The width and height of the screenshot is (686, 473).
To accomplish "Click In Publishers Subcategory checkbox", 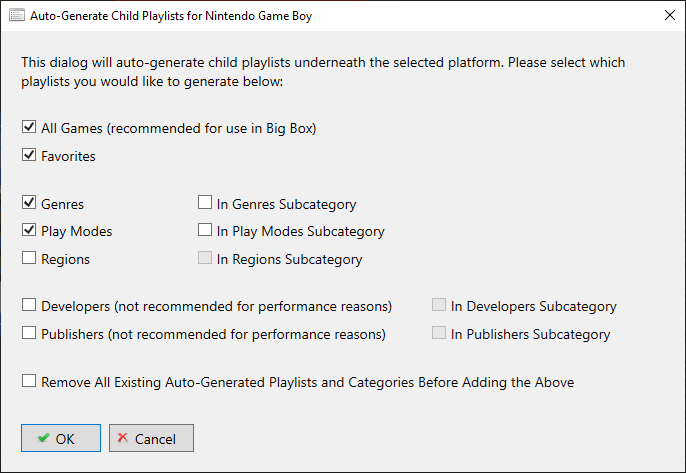I will click(439, 333).
